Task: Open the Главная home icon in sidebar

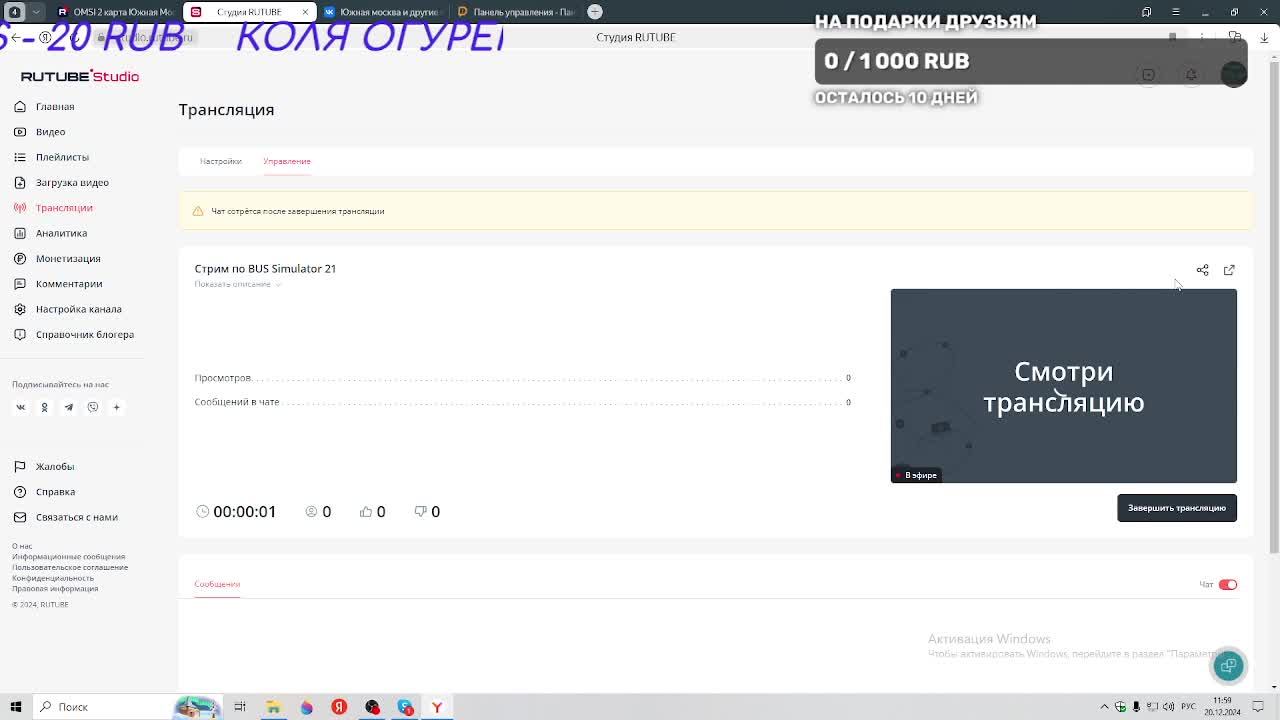Action: (x=20, y=106)
